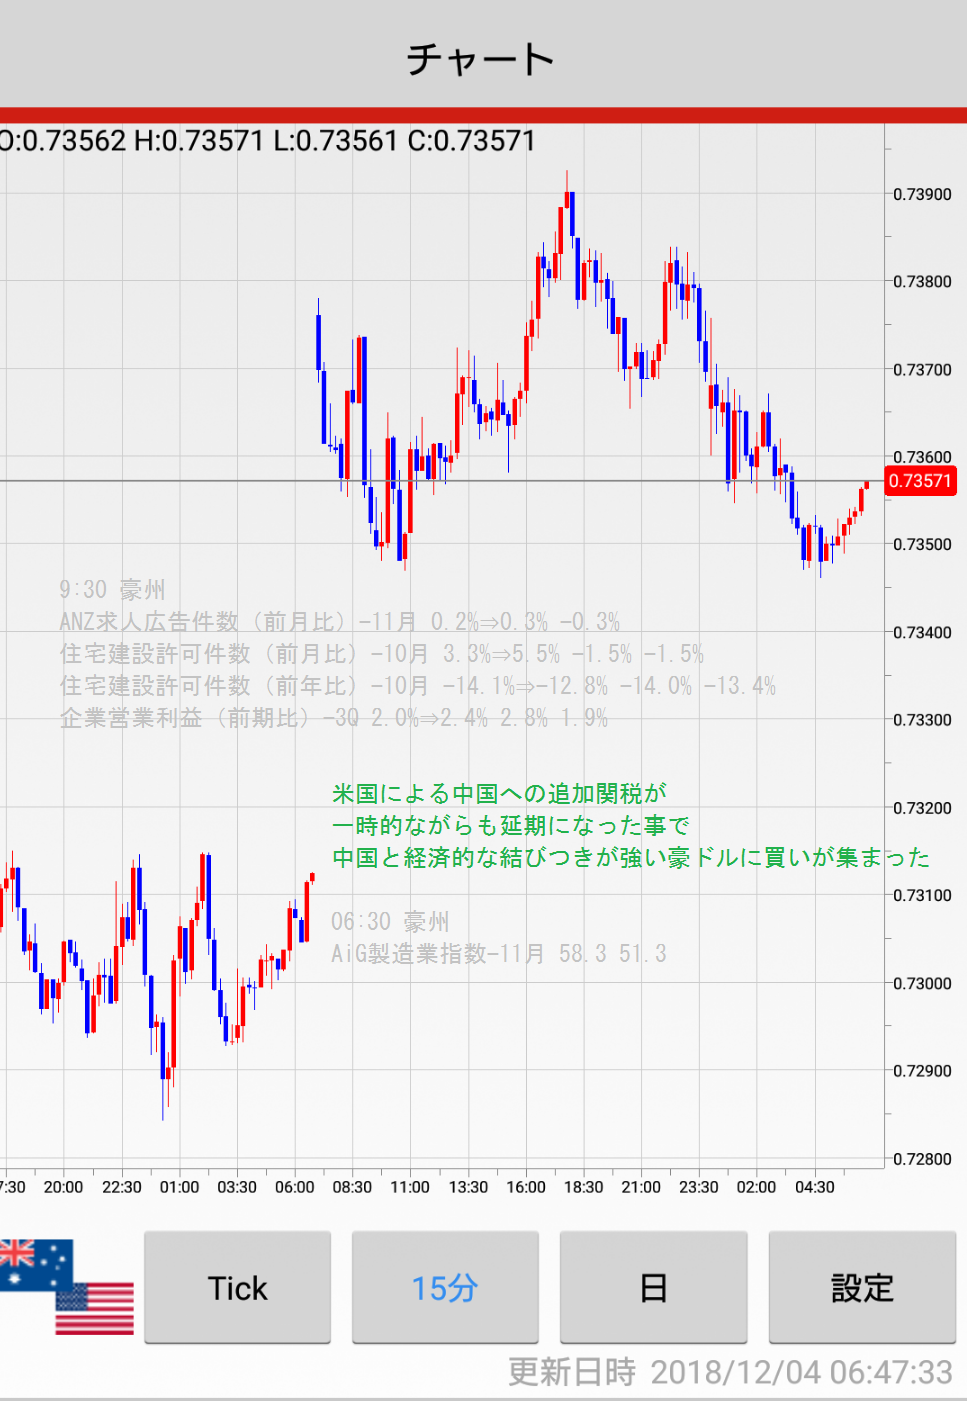Screen dimensions: 967x1401
Task: Select the 15分 timeframe
Action: point(445,1287)
